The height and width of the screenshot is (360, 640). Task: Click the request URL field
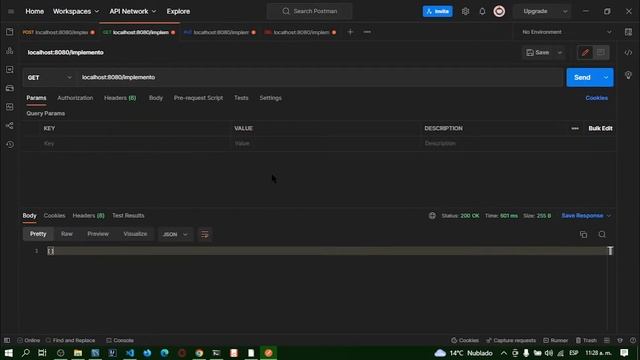tap(320, 77)
